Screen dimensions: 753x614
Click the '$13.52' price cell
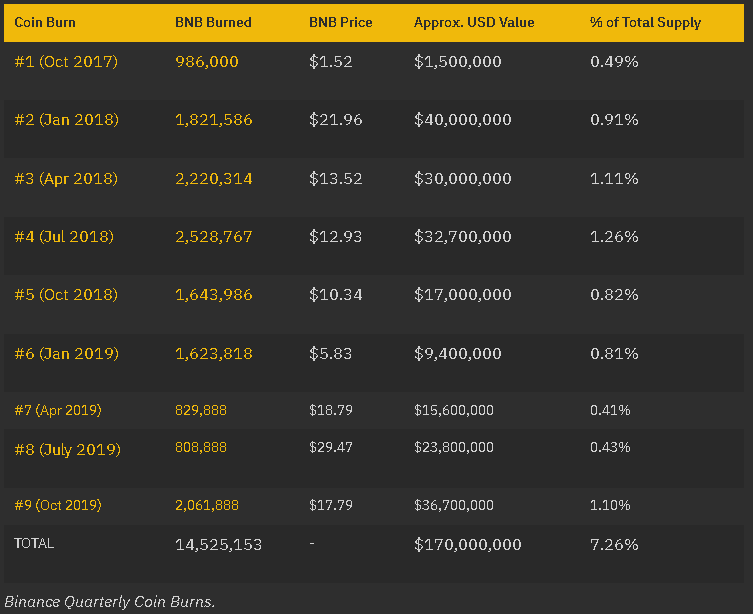coord(336,179)
